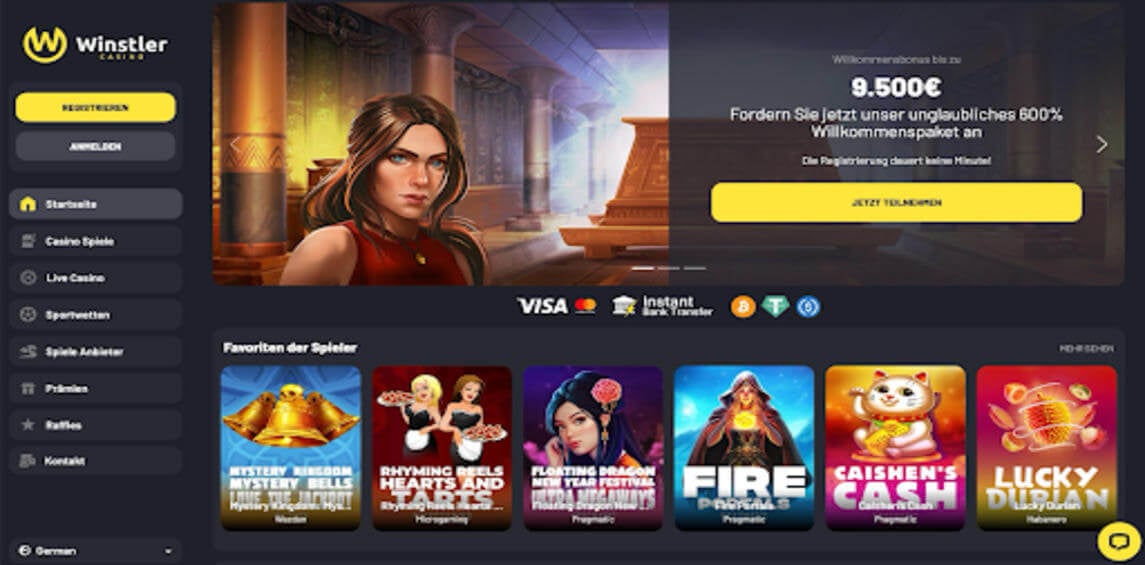Click the Mastercard logo

point(585,307)
